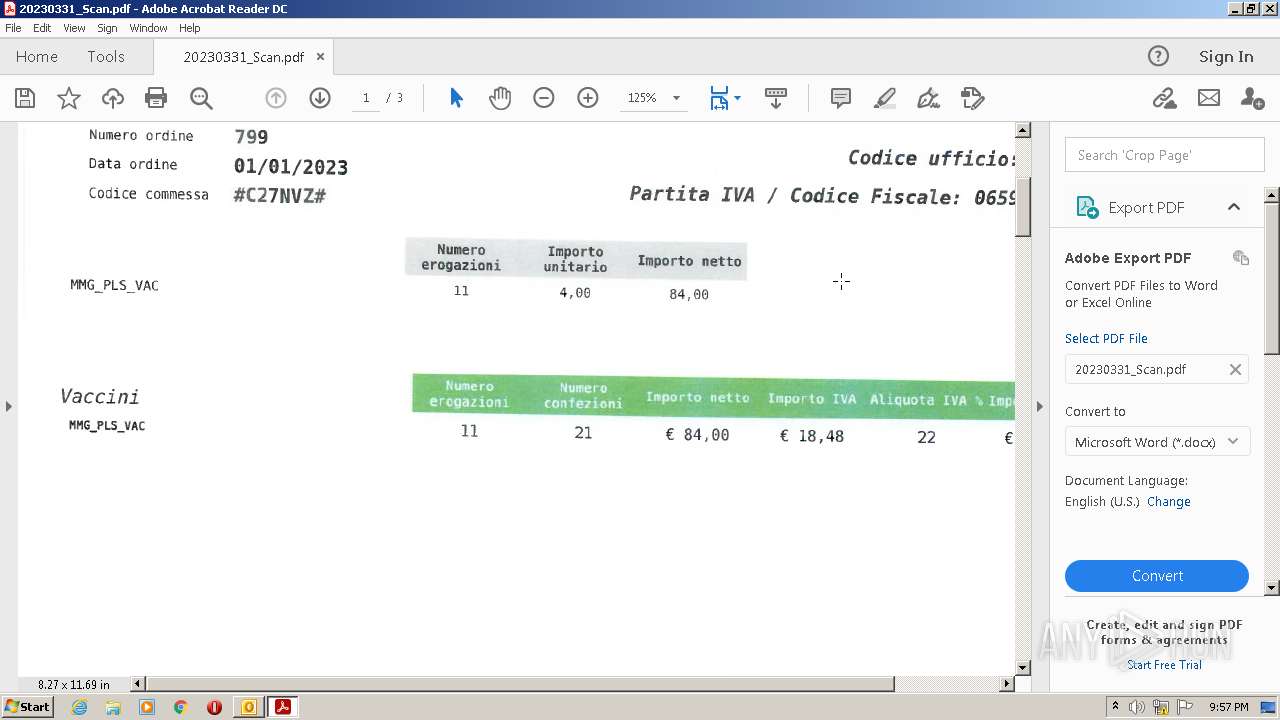The image size is (1280, 720).
Task: Open the Help menu
Action: [190, 28]
